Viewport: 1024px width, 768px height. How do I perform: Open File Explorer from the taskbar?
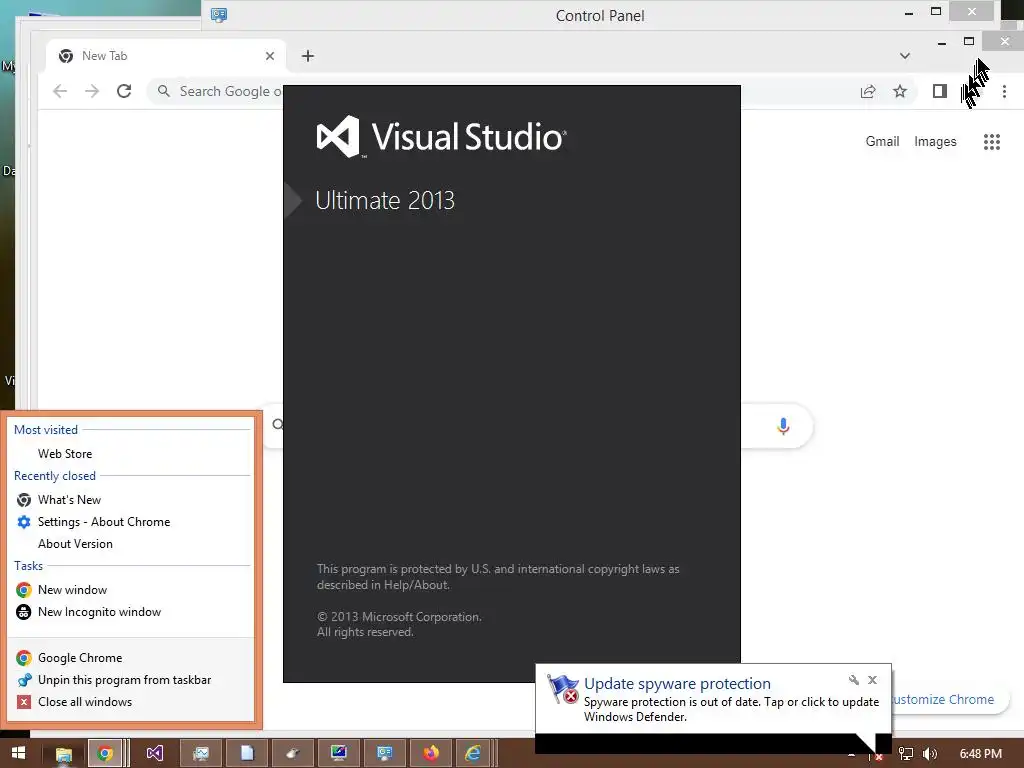(63, 754)
